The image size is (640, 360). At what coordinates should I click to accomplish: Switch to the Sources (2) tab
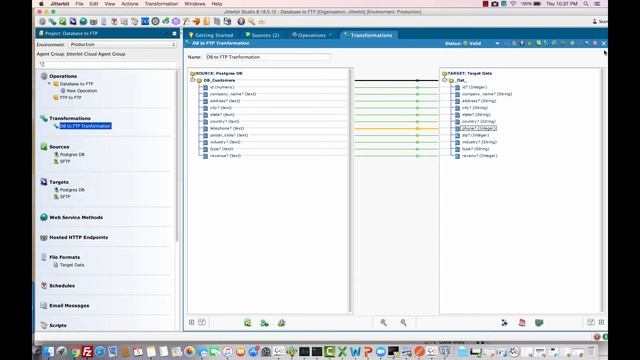pyautogui.click(x=262, y=35)
